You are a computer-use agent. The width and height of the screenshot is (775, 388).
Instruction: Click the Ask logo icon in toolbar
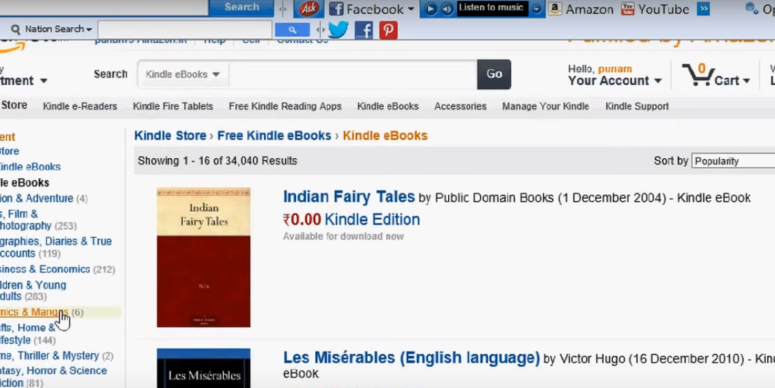tap(309, 9)
